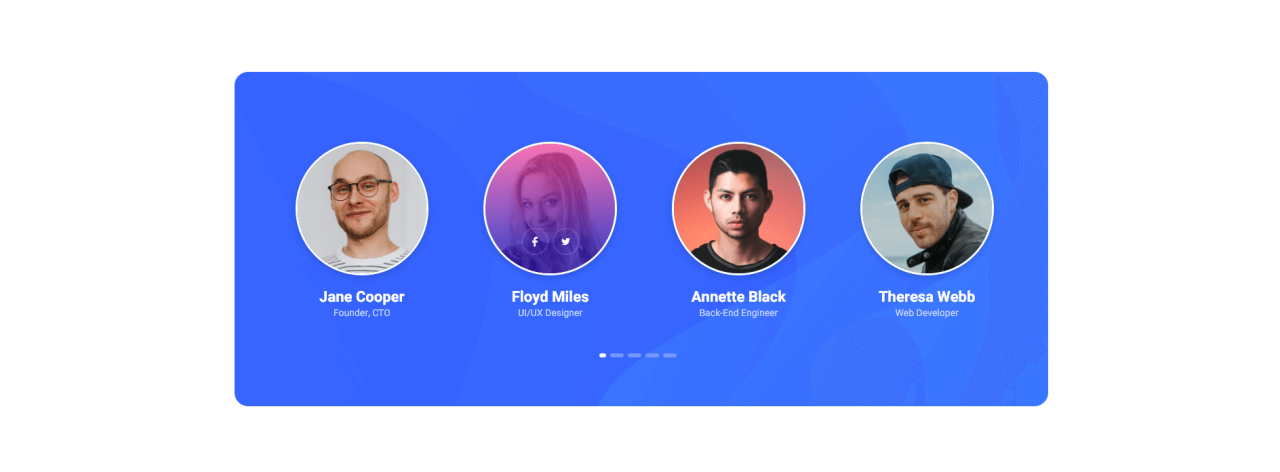Open Theresa Webb's profile picture

click(927, 208)
